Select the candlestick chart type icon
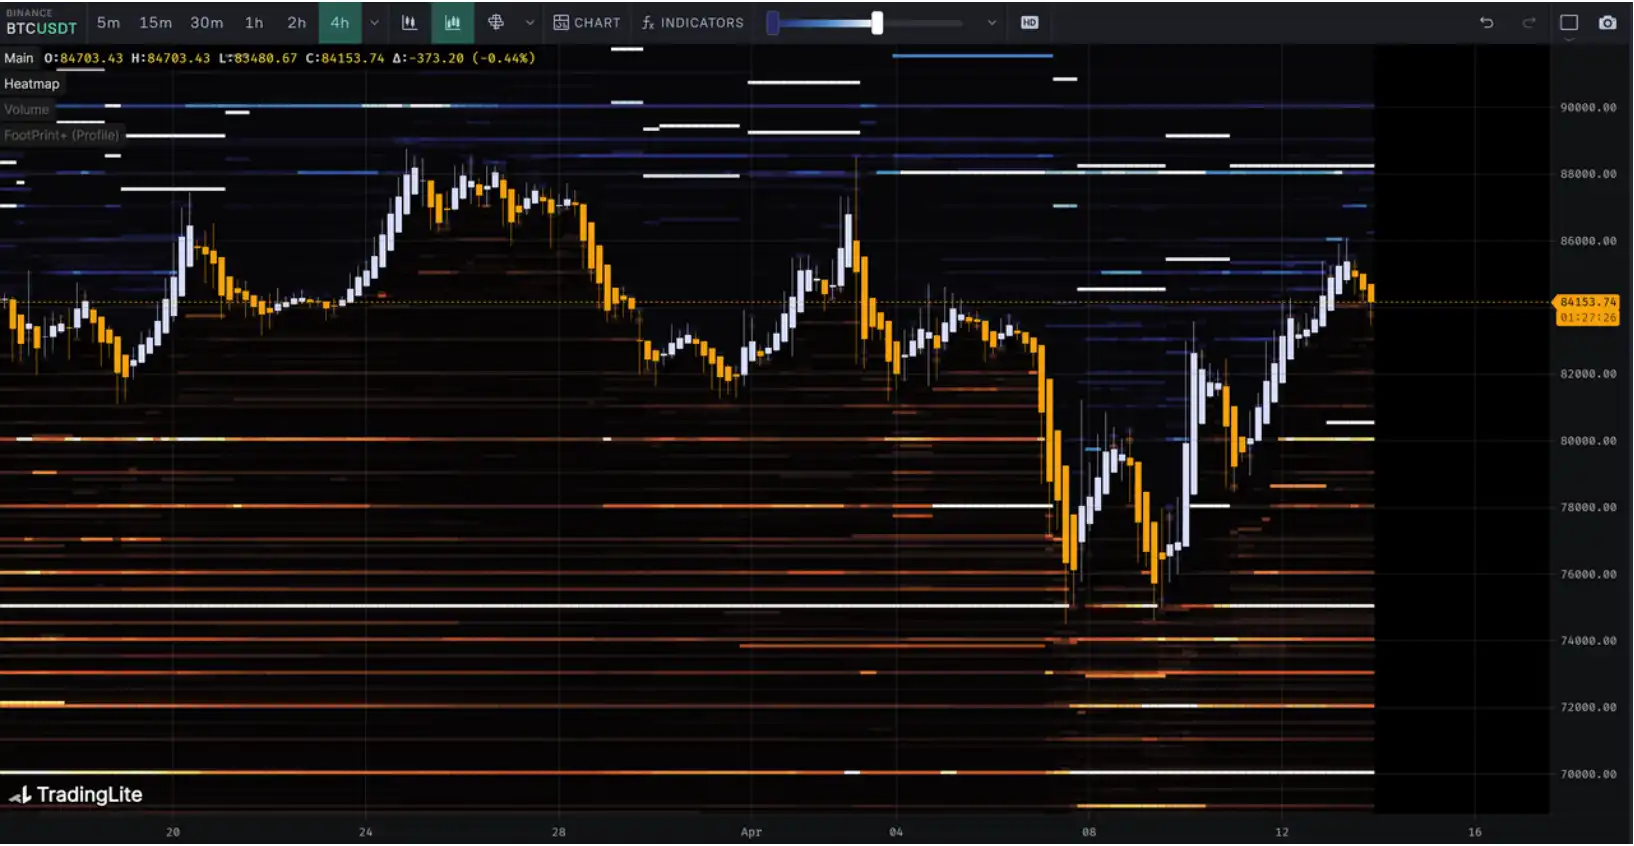 click(x=409, y=22)
